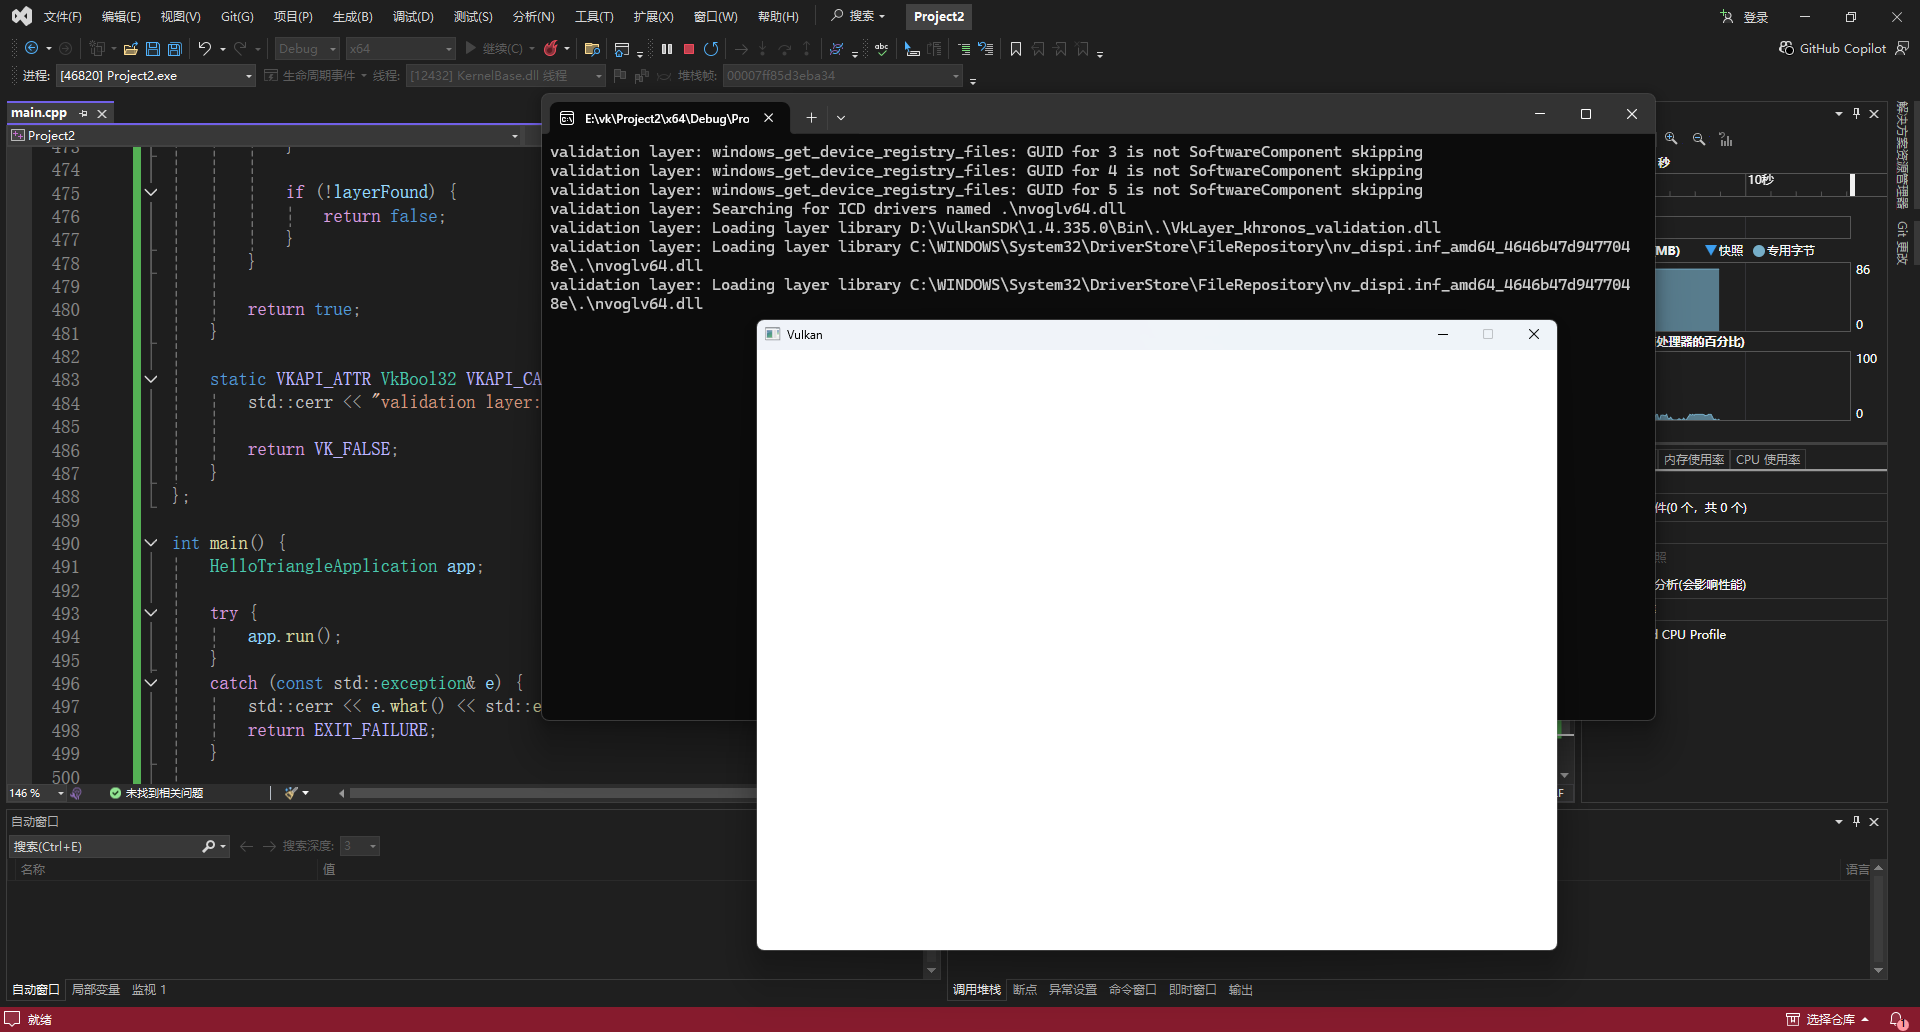Open the 调试(D) menu

(x=413, y=16)
